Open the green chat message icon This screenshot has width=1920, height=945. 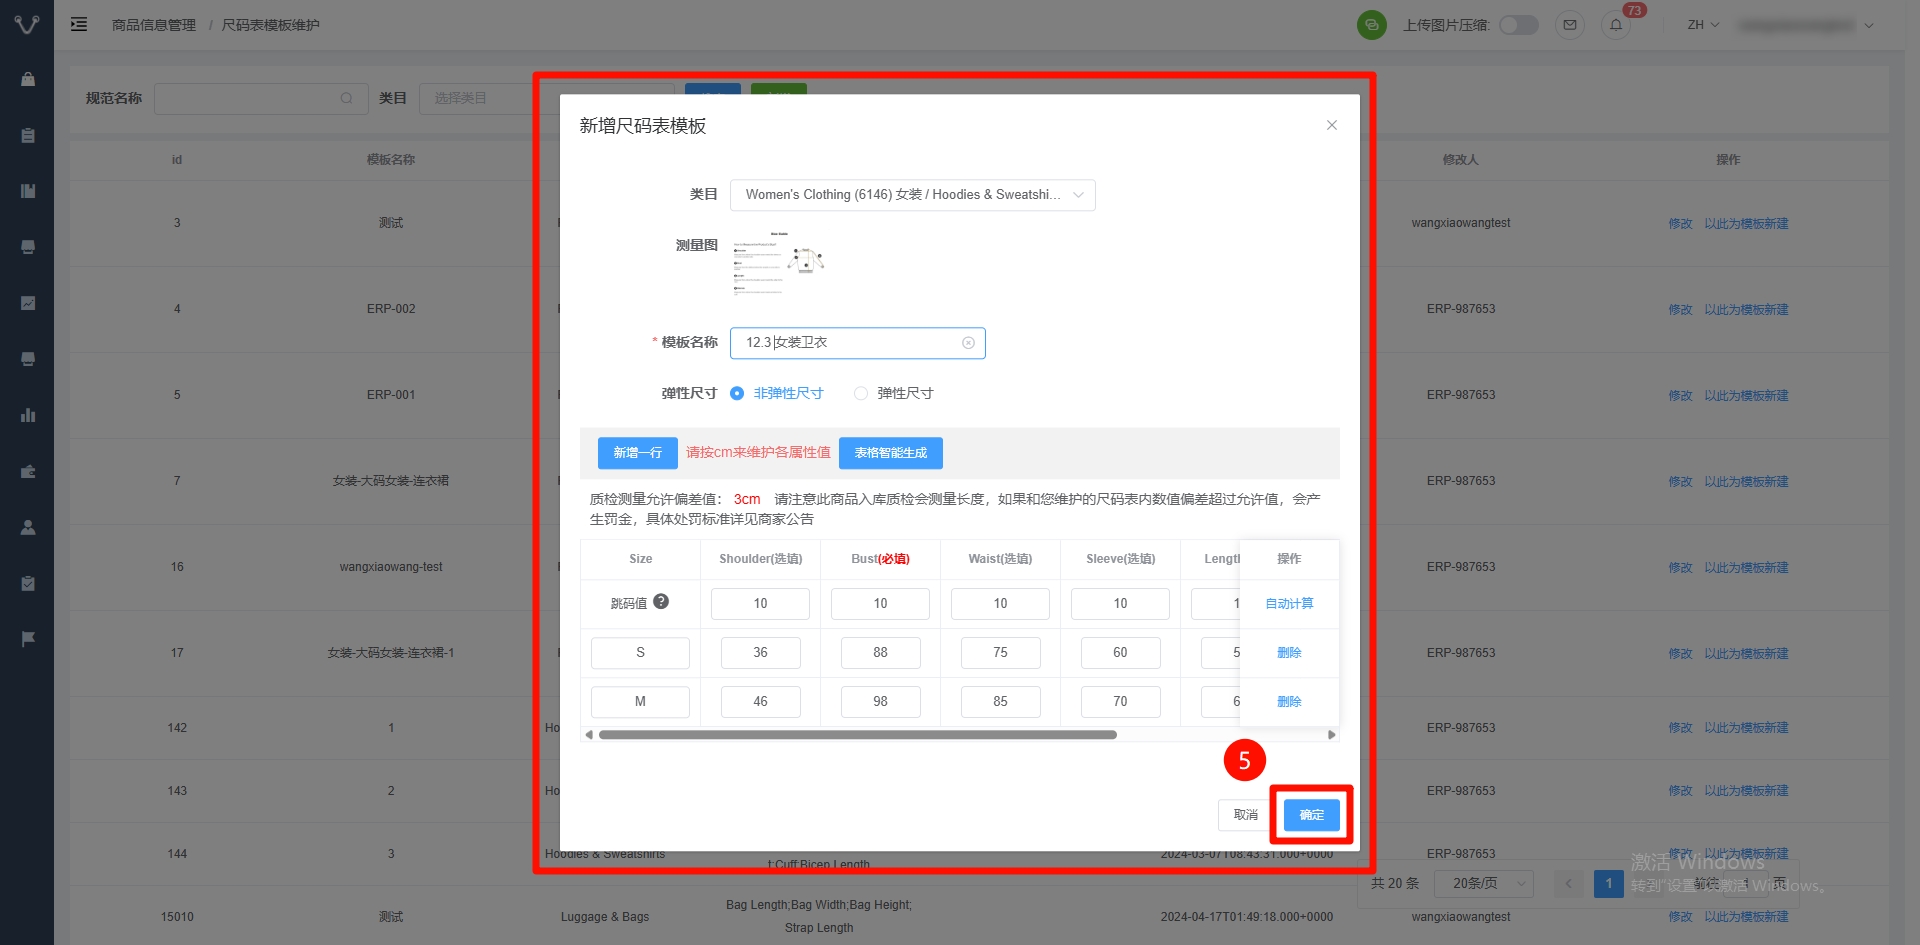tap(1371, 25)
